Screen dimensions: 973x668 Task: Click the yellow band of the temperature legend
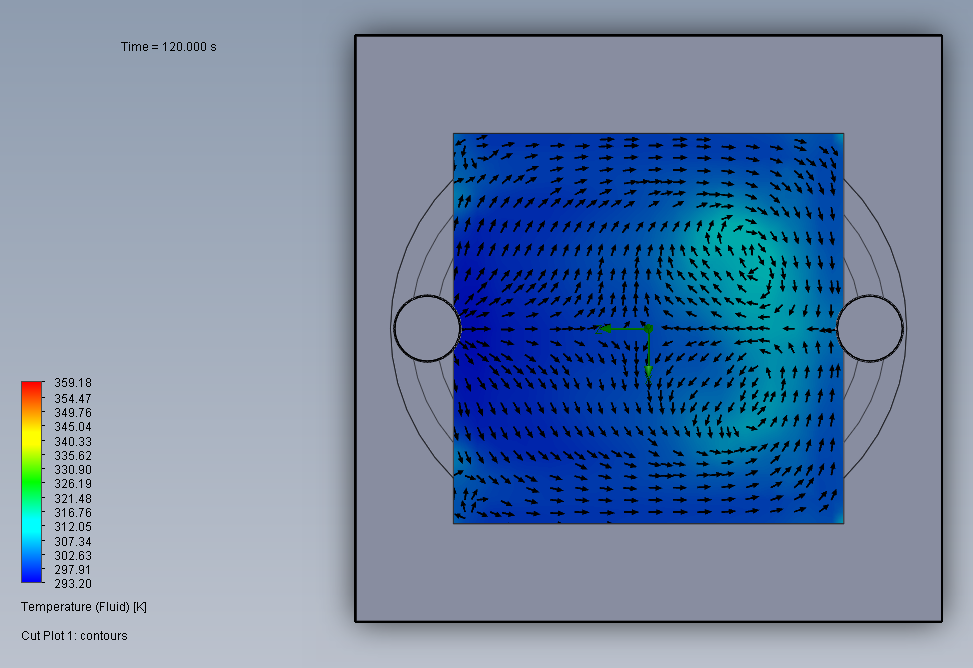[32, 438]
